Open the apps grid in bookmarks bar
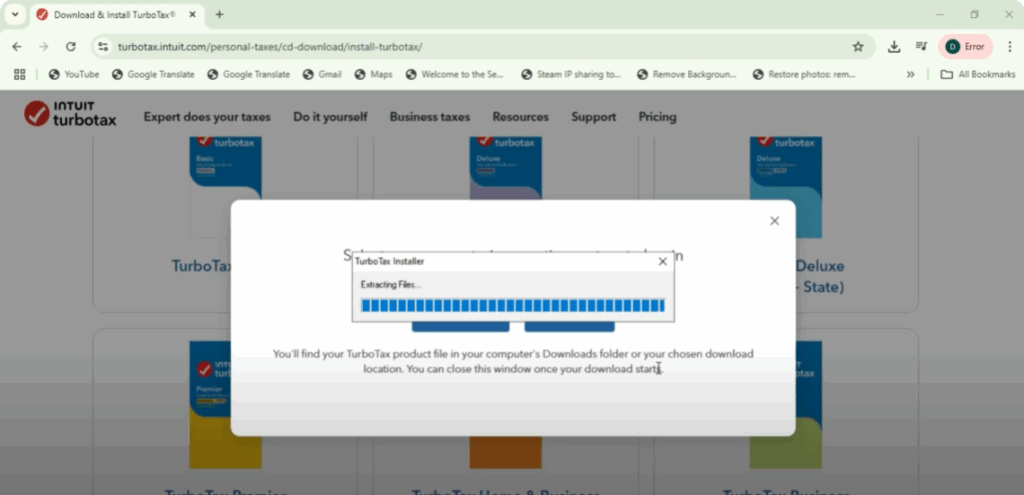Screen dimensions: 1024x495 (x=20, y=74)
